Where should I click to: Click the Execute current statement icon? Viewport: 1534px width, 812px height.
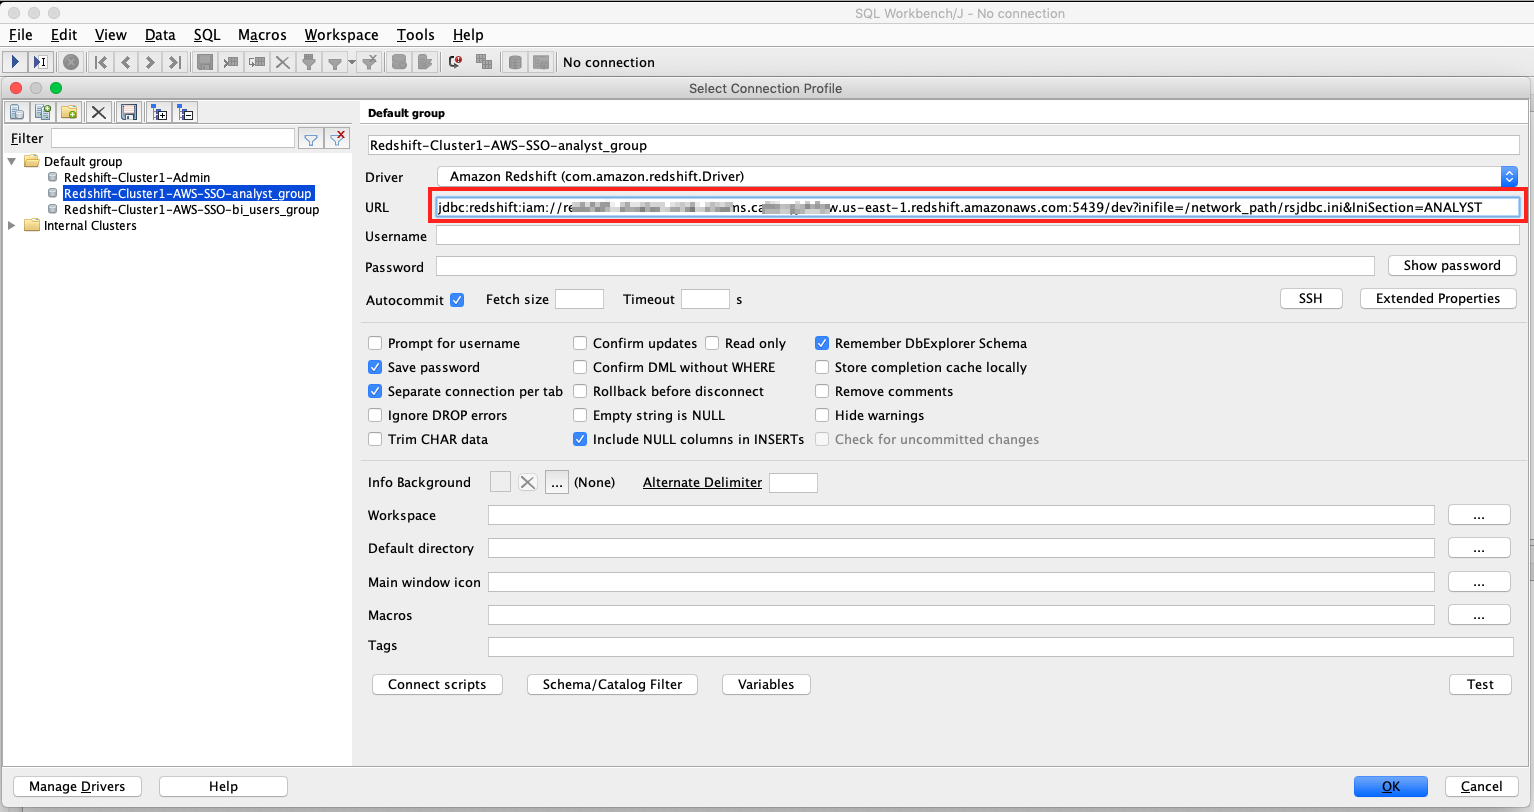click(x=40, y=62)
